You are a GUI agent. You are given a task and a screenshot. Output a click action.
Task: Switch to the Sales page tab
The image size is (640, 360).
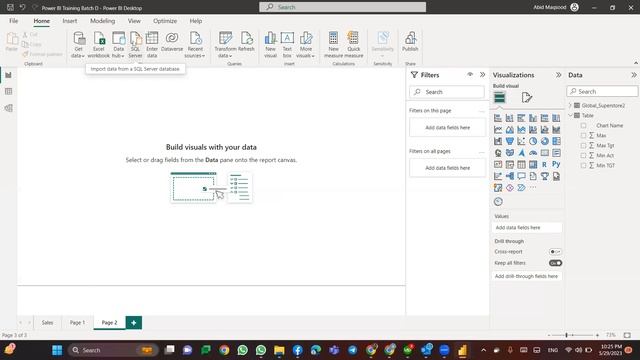[47, 322]
